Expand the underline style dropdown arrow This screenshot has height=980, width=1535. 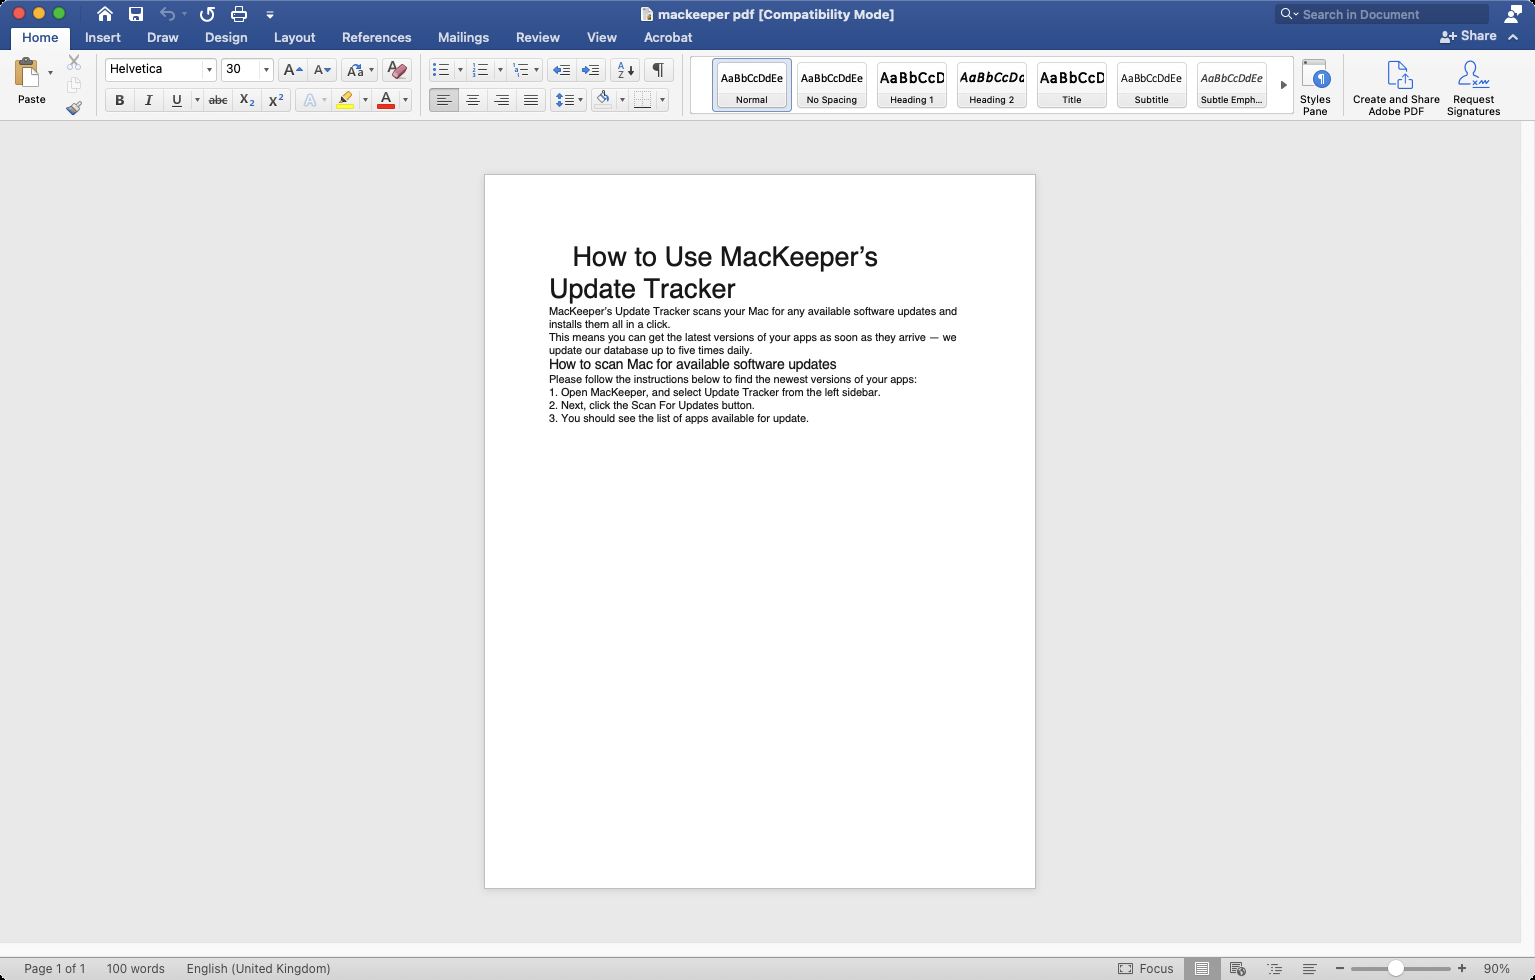coord(197,100)
